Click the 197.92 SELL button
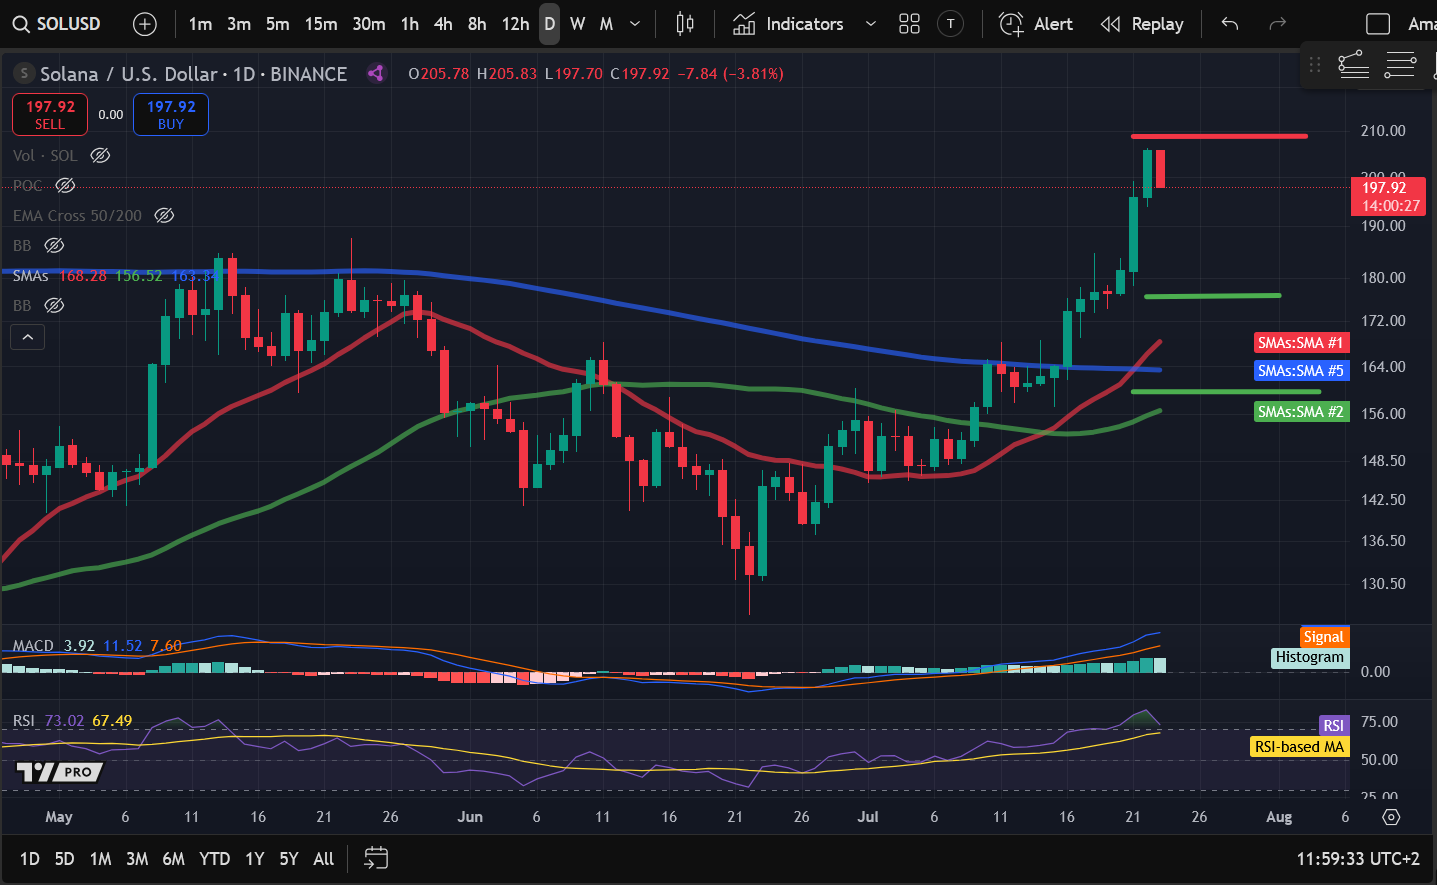Viewport: 1437px width, 885px height. click(x=50, y=114)
